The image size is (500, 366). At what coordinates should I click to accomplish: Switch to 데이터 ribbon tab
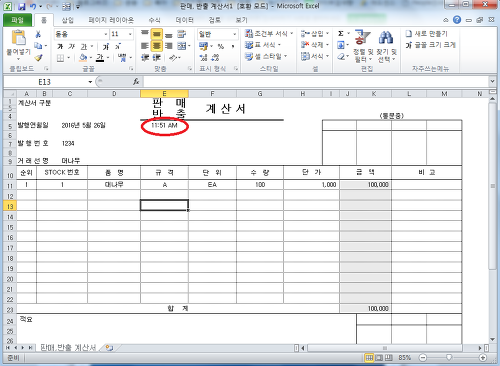click(x=185, y=20)
